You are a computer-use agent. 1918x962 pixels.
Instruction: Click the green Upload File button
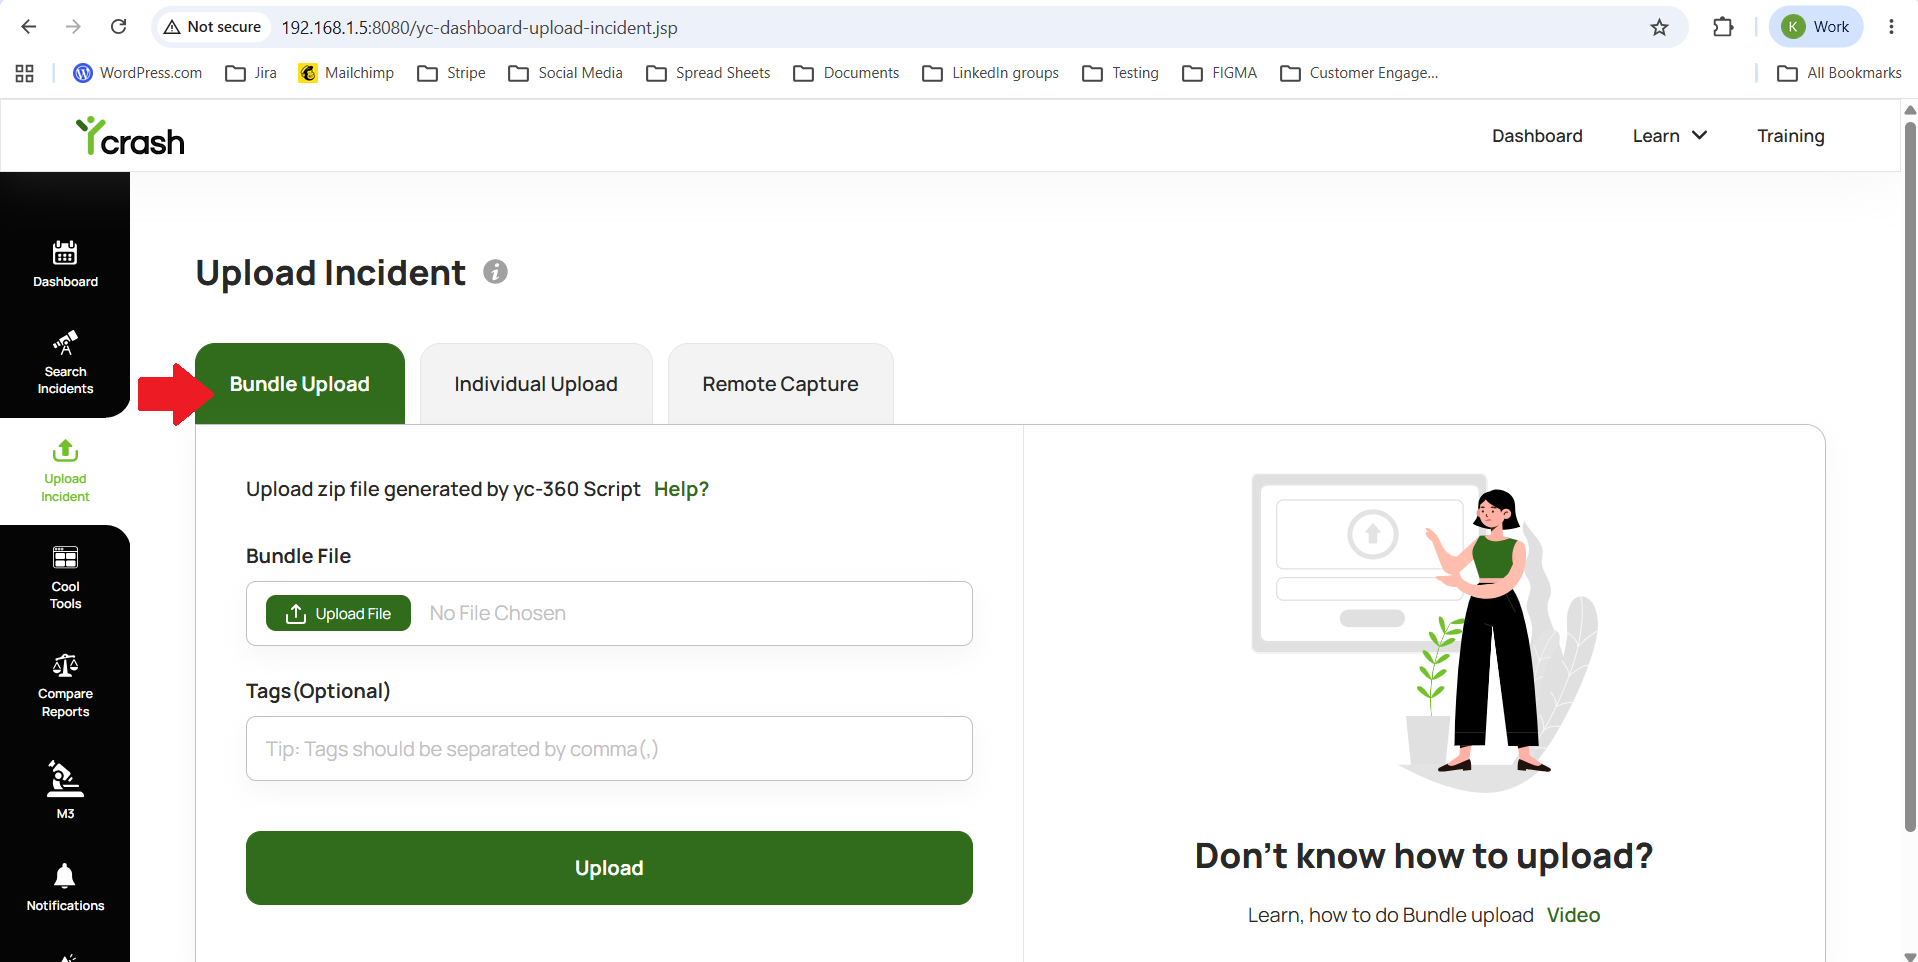tap(338, 613)
